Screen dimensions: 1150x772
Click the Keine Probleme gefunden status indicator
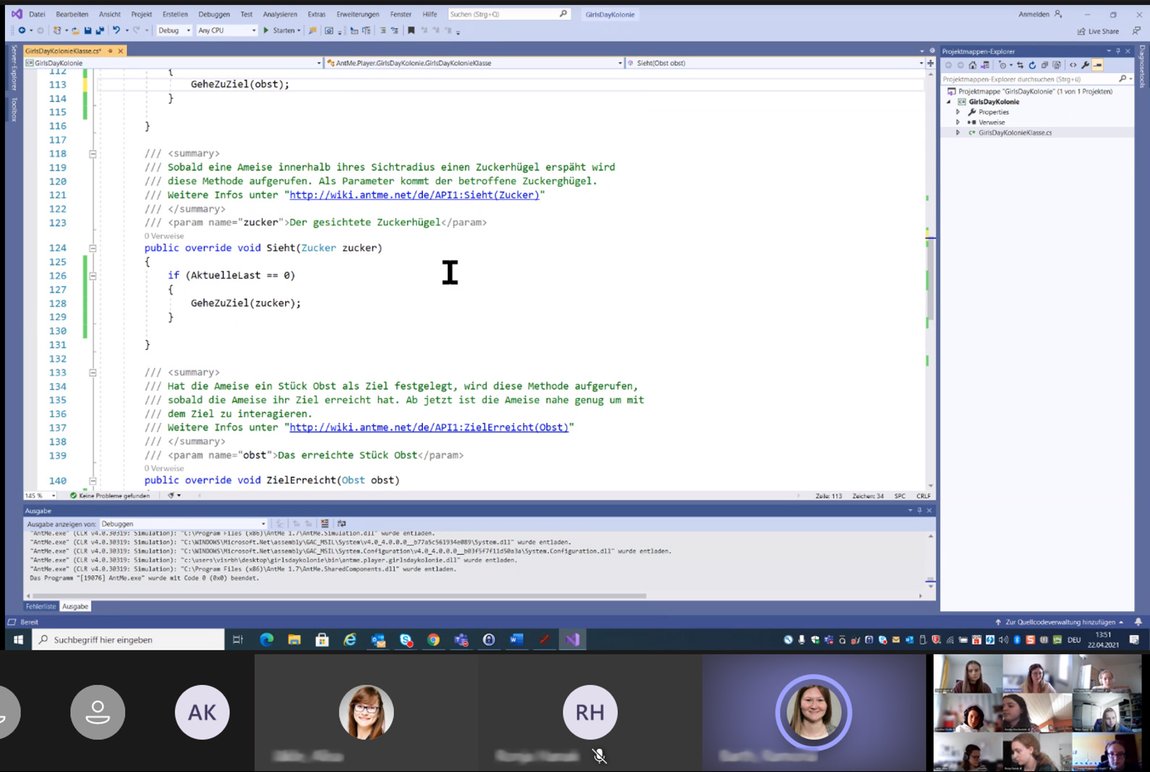click(x=110, y=496)
